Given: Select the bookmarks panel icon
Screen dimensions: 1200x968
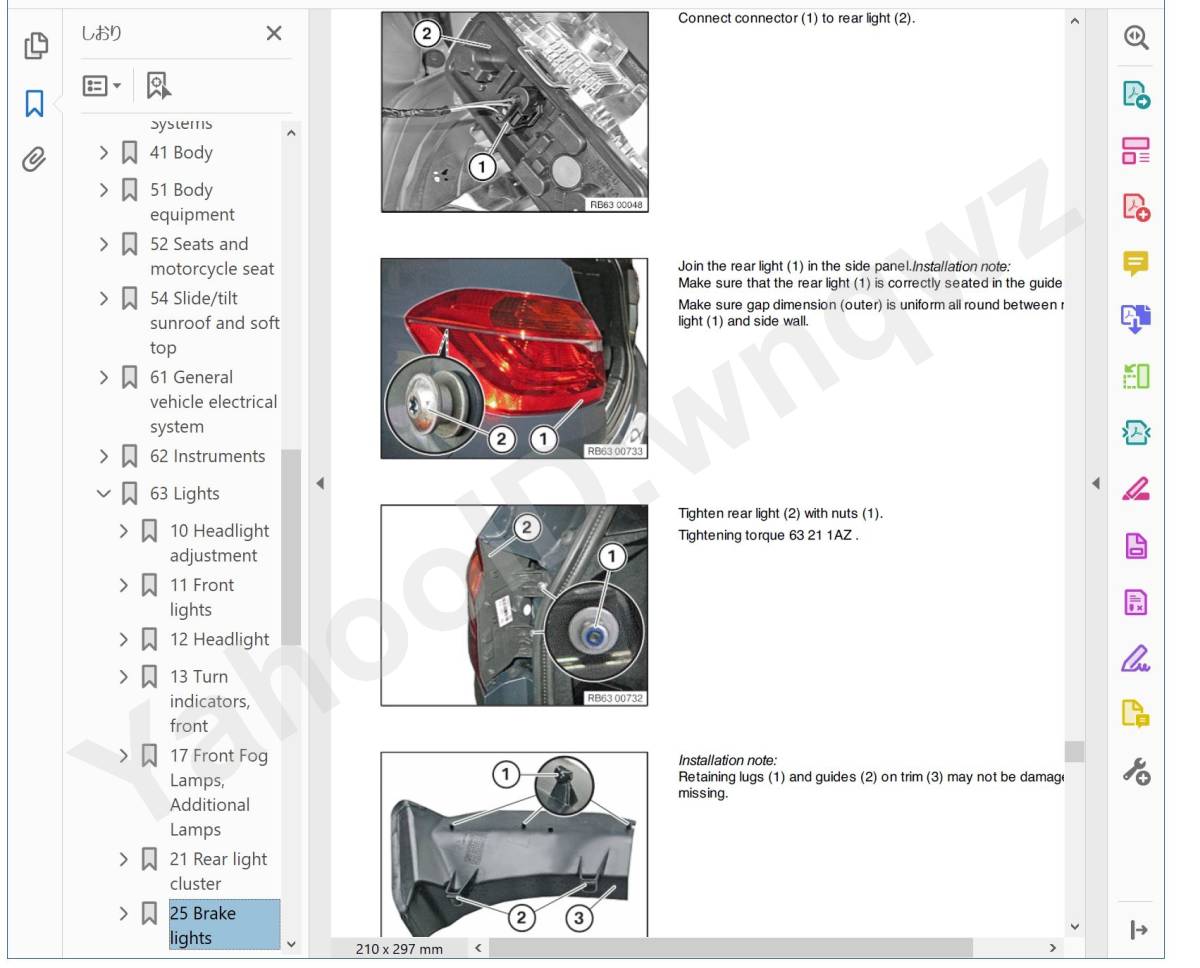Looking at the screenshot, I should pos(35,102).
